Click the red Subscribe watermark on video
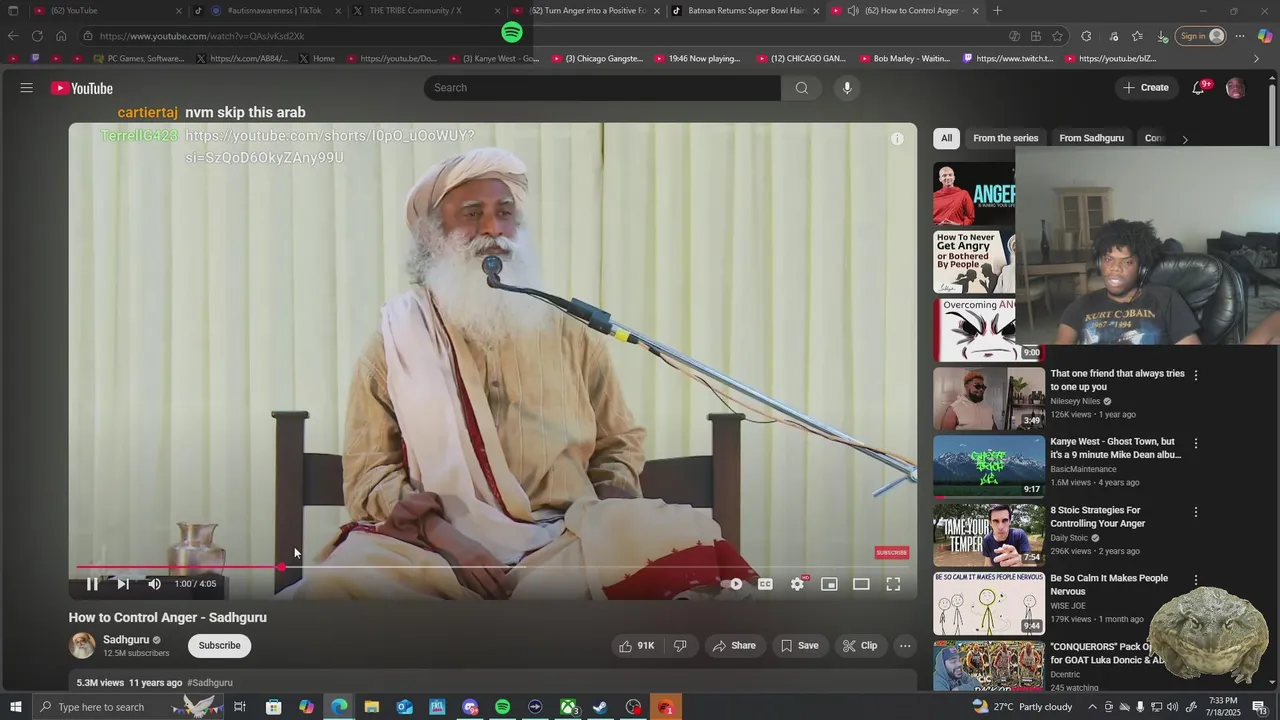 pos(891,553)
